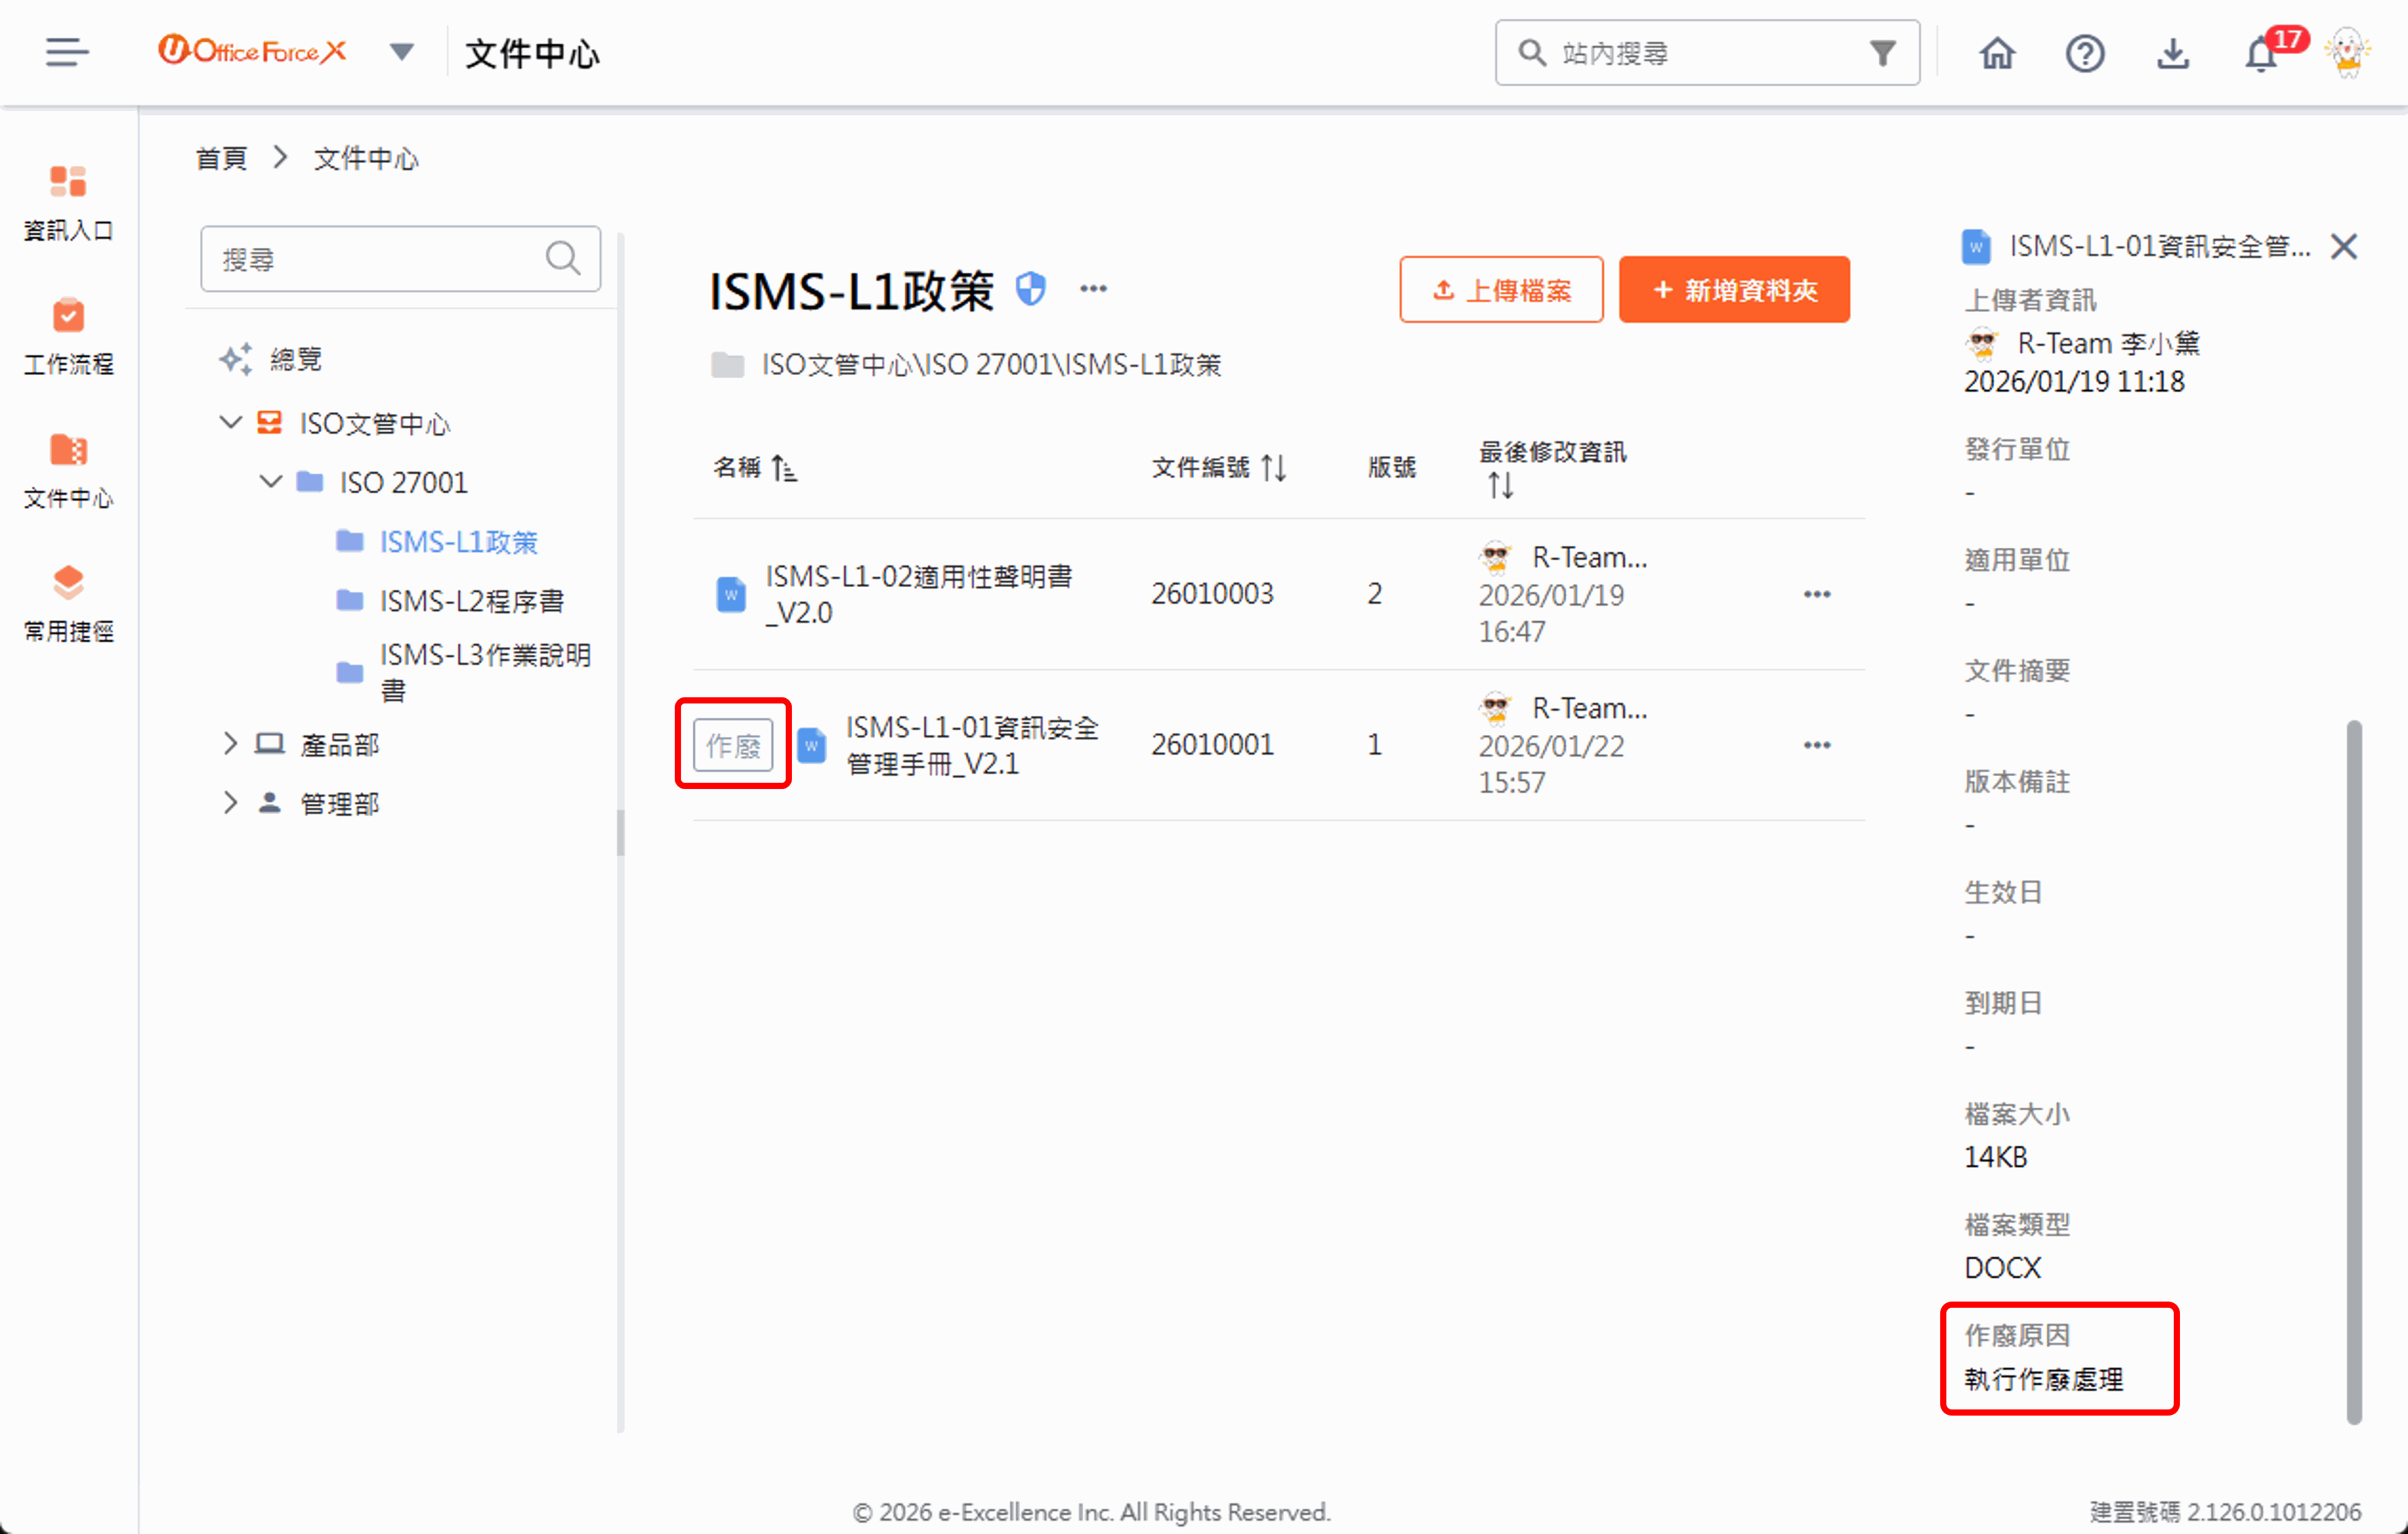Expand the 產品部 tree node

pyautogui.click(x=230, y=744)
